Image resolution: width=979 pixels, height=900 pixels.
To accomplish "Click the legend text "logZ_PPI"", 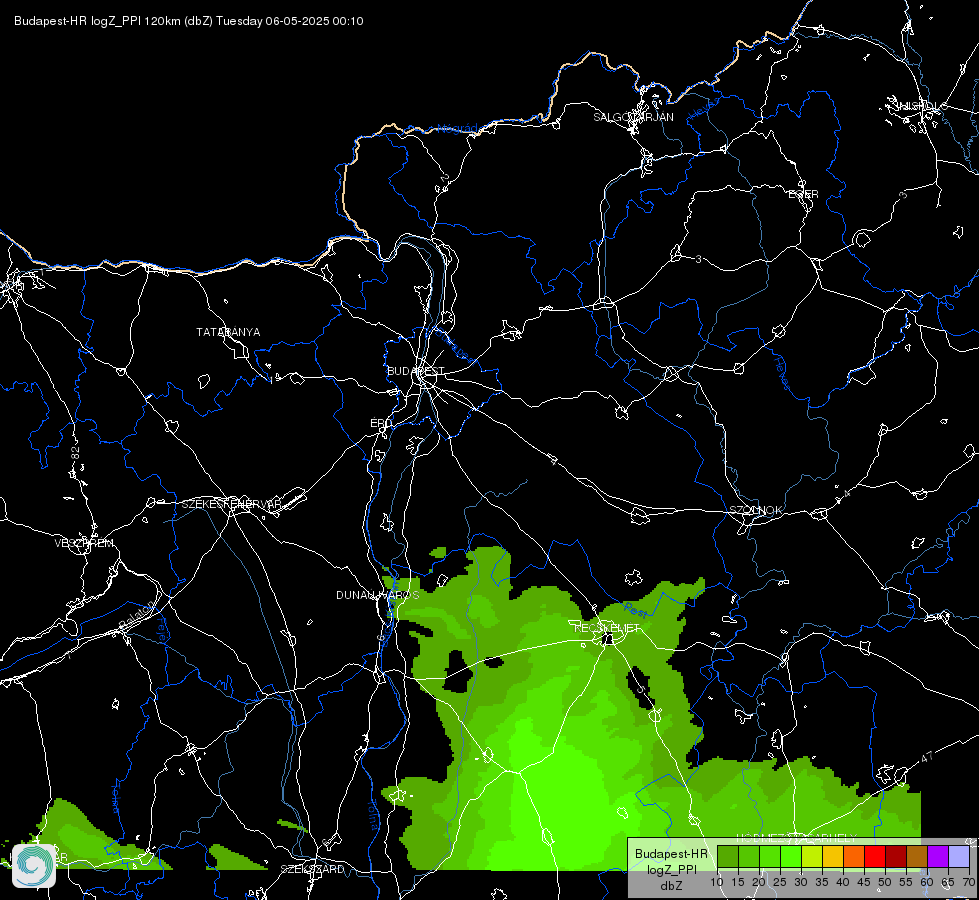I will click(671, 869).
